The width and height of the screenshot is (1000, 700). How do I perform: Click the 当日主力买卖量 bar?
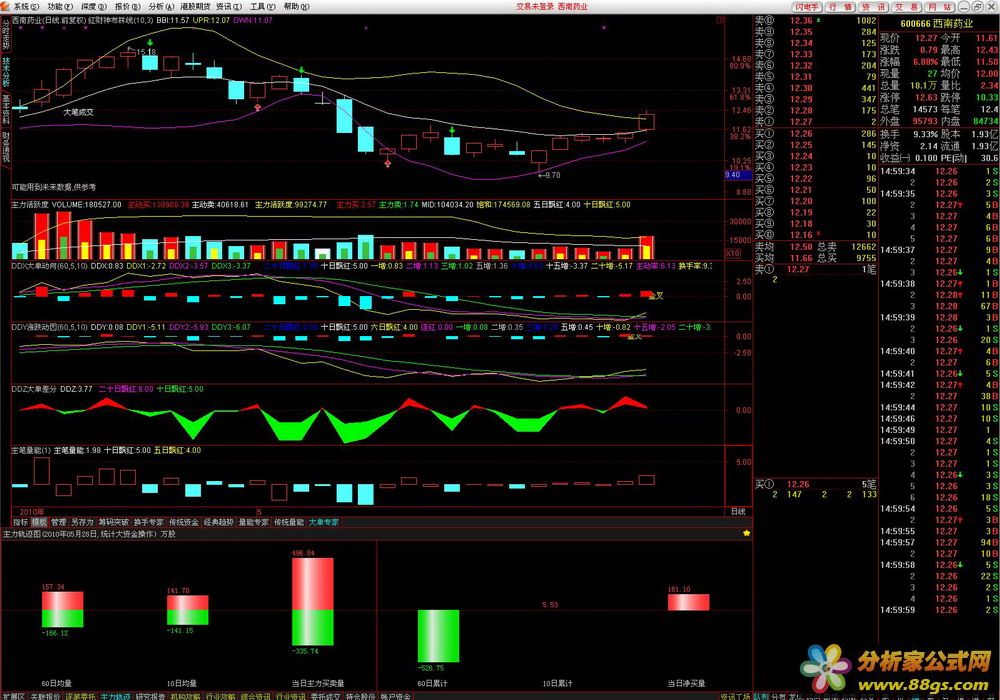coord(312,602)
